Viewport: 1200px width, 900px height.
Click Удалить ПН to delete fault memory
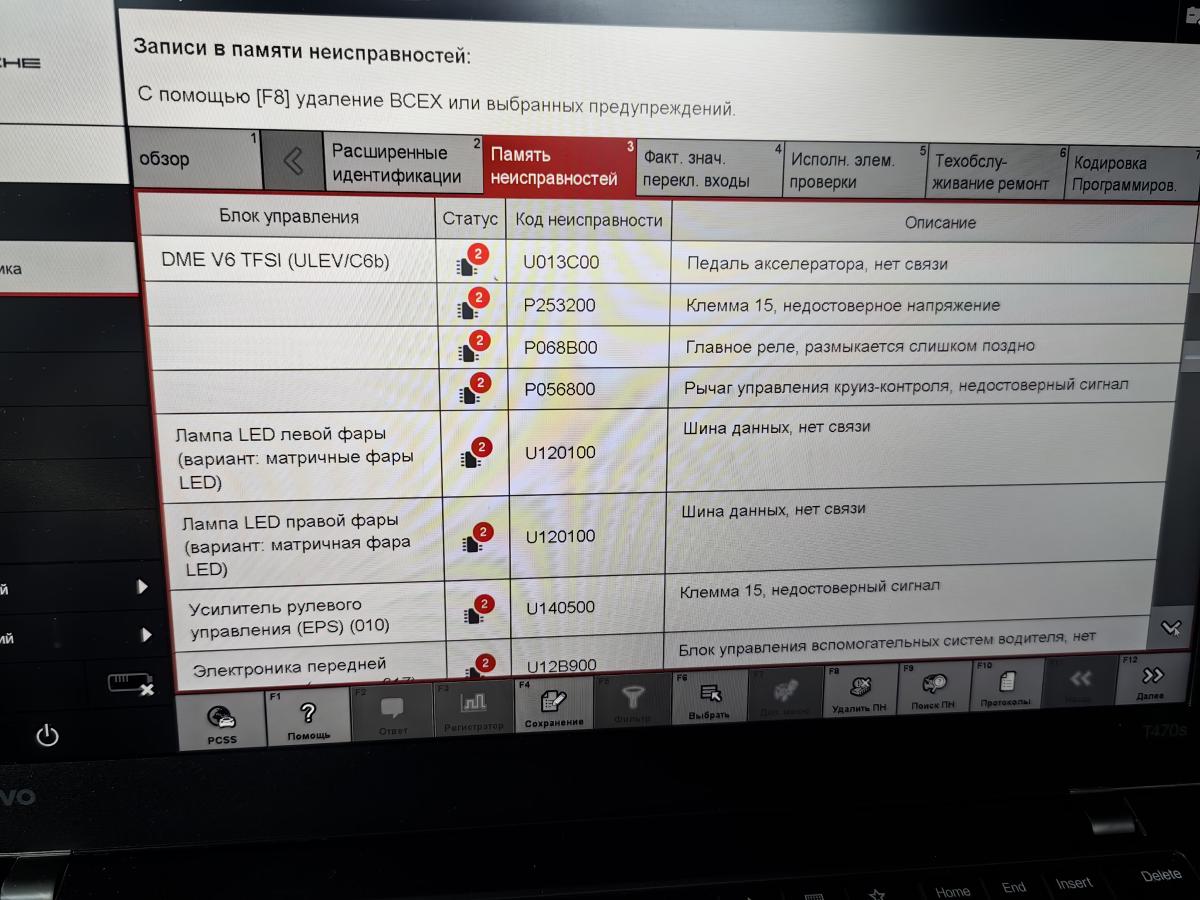[859, 693]
